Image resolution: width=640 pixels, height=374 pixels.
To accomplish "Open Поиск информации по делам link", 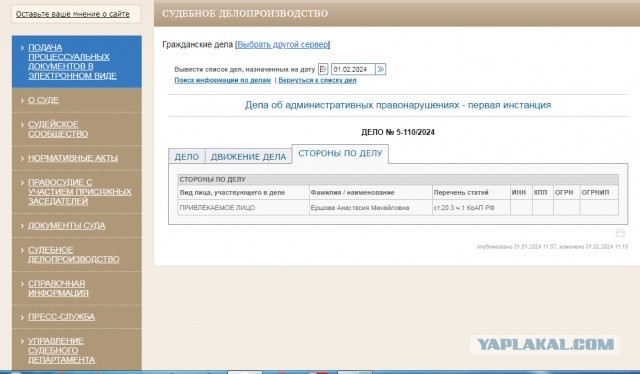I will pos(222,80).
